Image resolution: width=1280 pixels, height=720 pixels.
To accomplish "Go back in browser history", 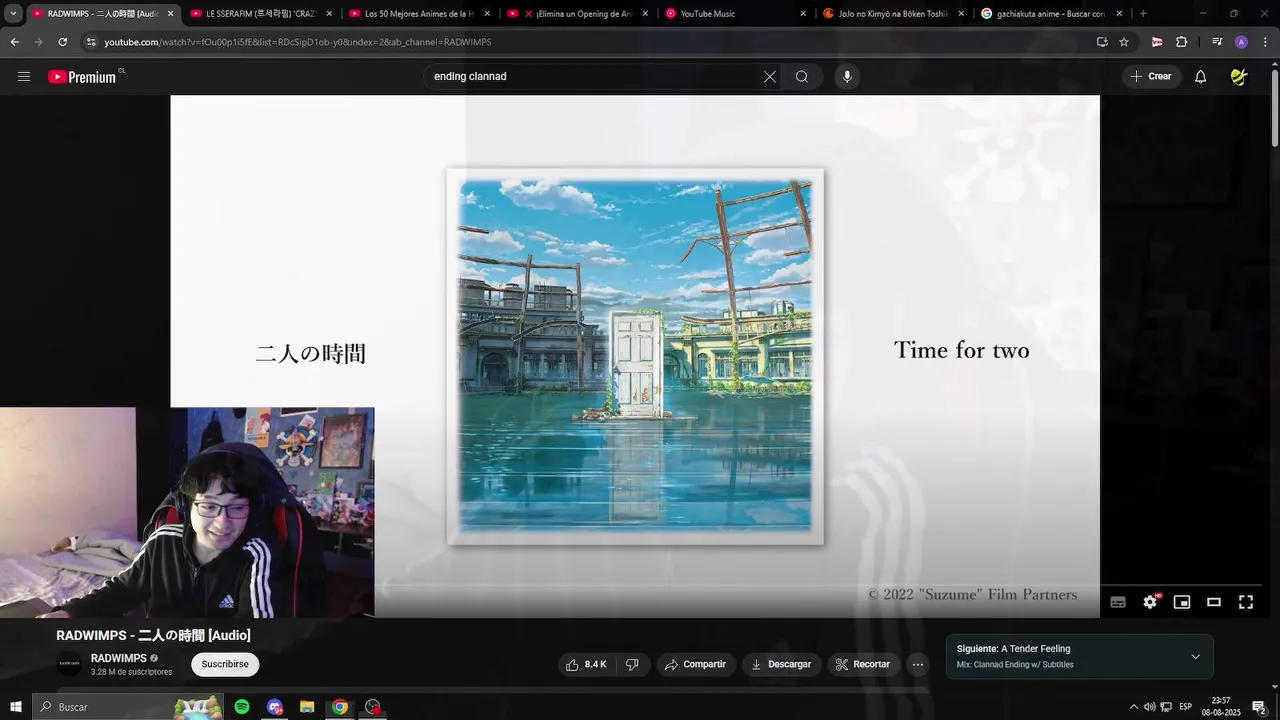I will click(14, 42).
